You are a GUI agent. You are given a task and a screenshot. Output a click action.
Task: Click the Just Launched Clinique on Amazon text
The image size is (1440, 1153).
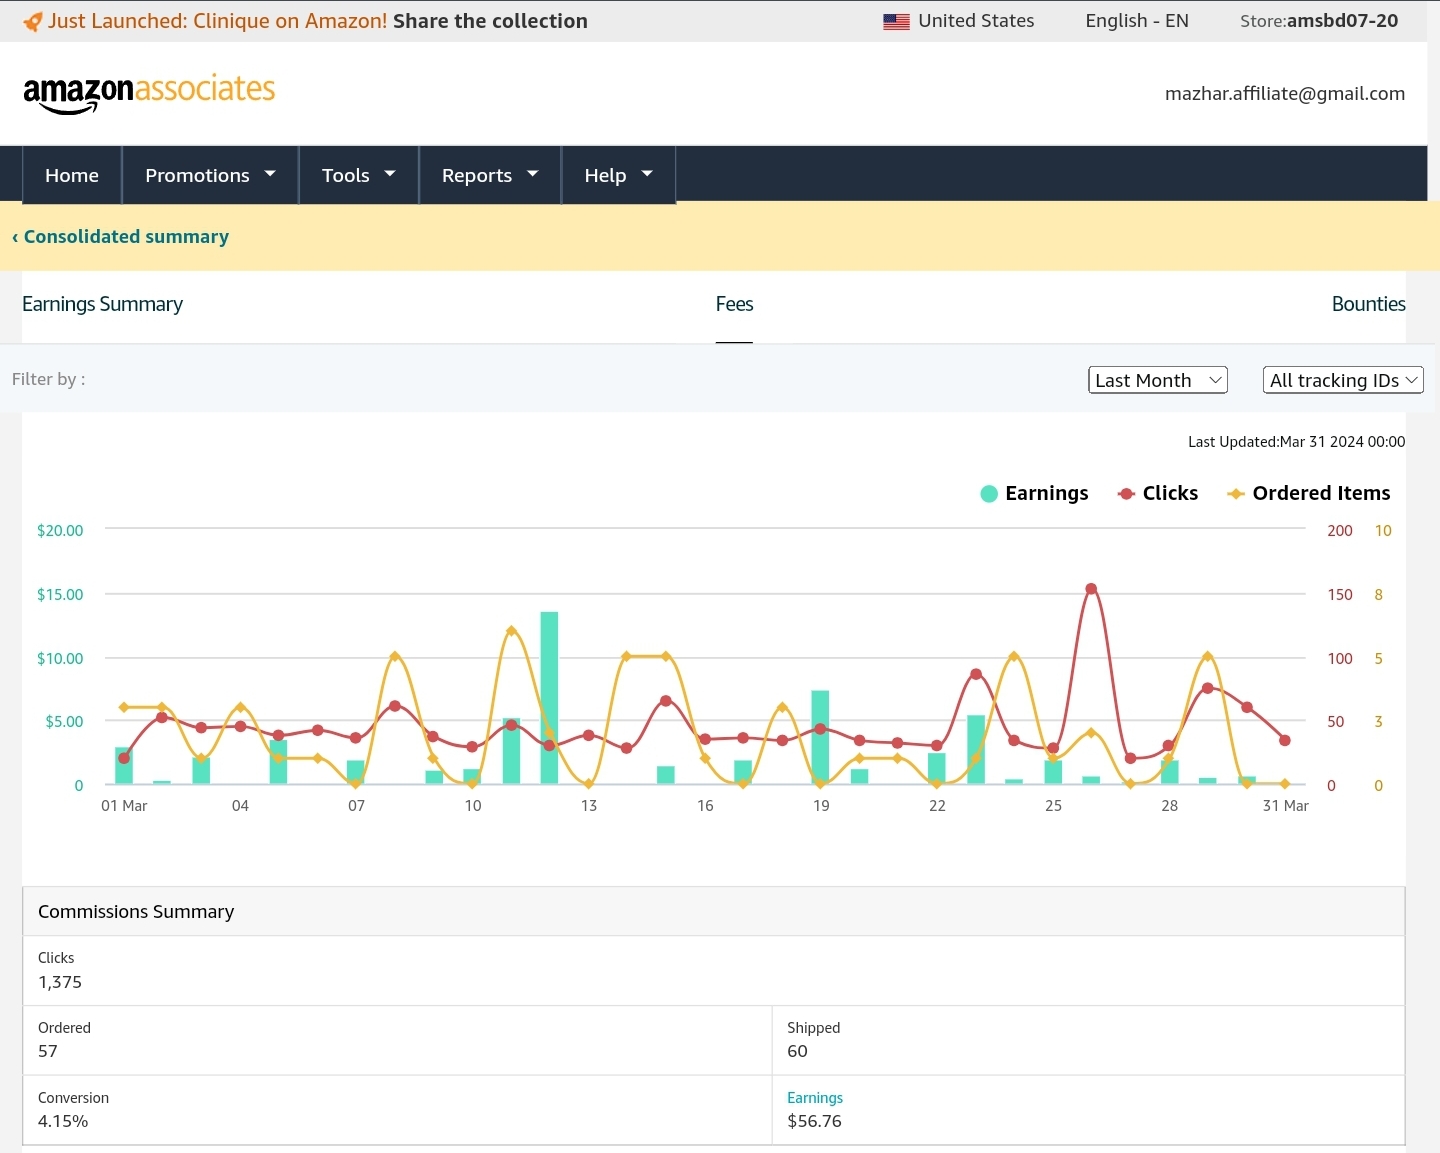pyautogui.click(x=217, y=21)
